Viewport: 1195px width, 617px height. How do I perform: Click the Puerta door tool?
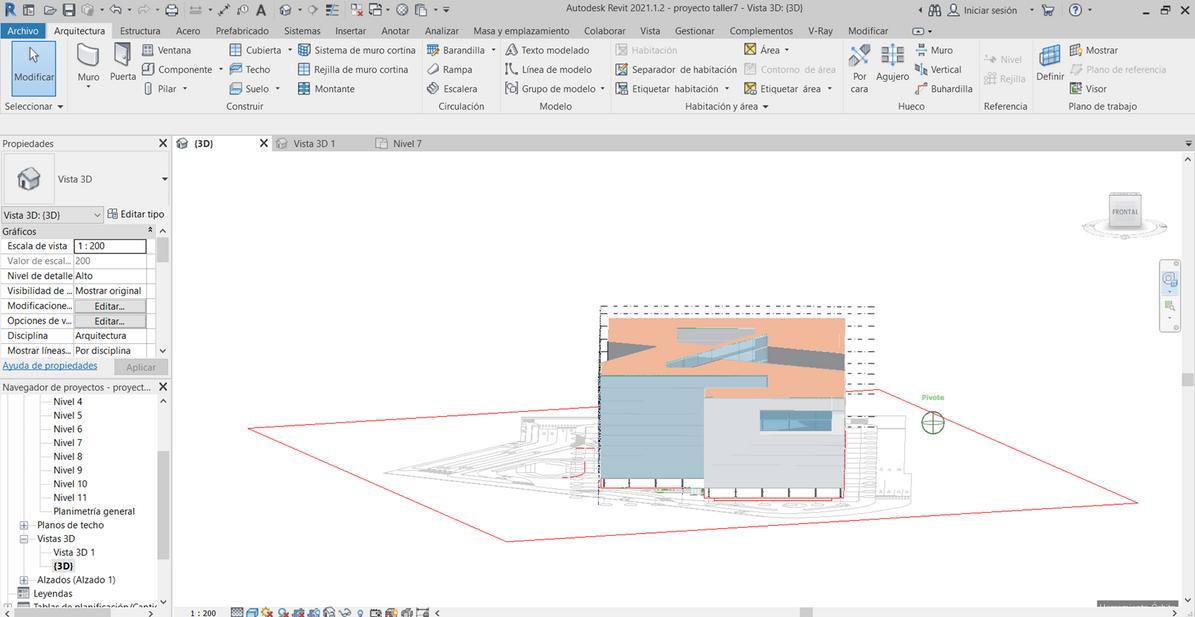[x=123, y=63]
